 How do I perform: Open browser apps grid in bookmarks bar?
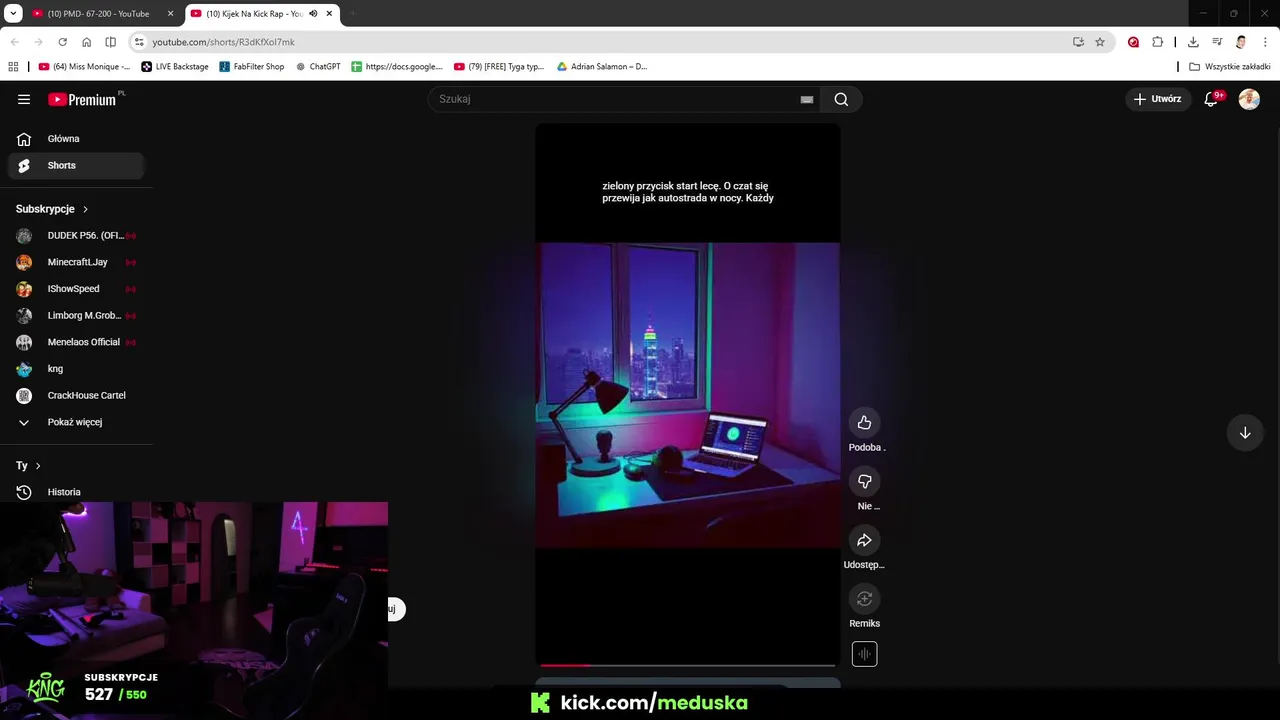(13, 66)
